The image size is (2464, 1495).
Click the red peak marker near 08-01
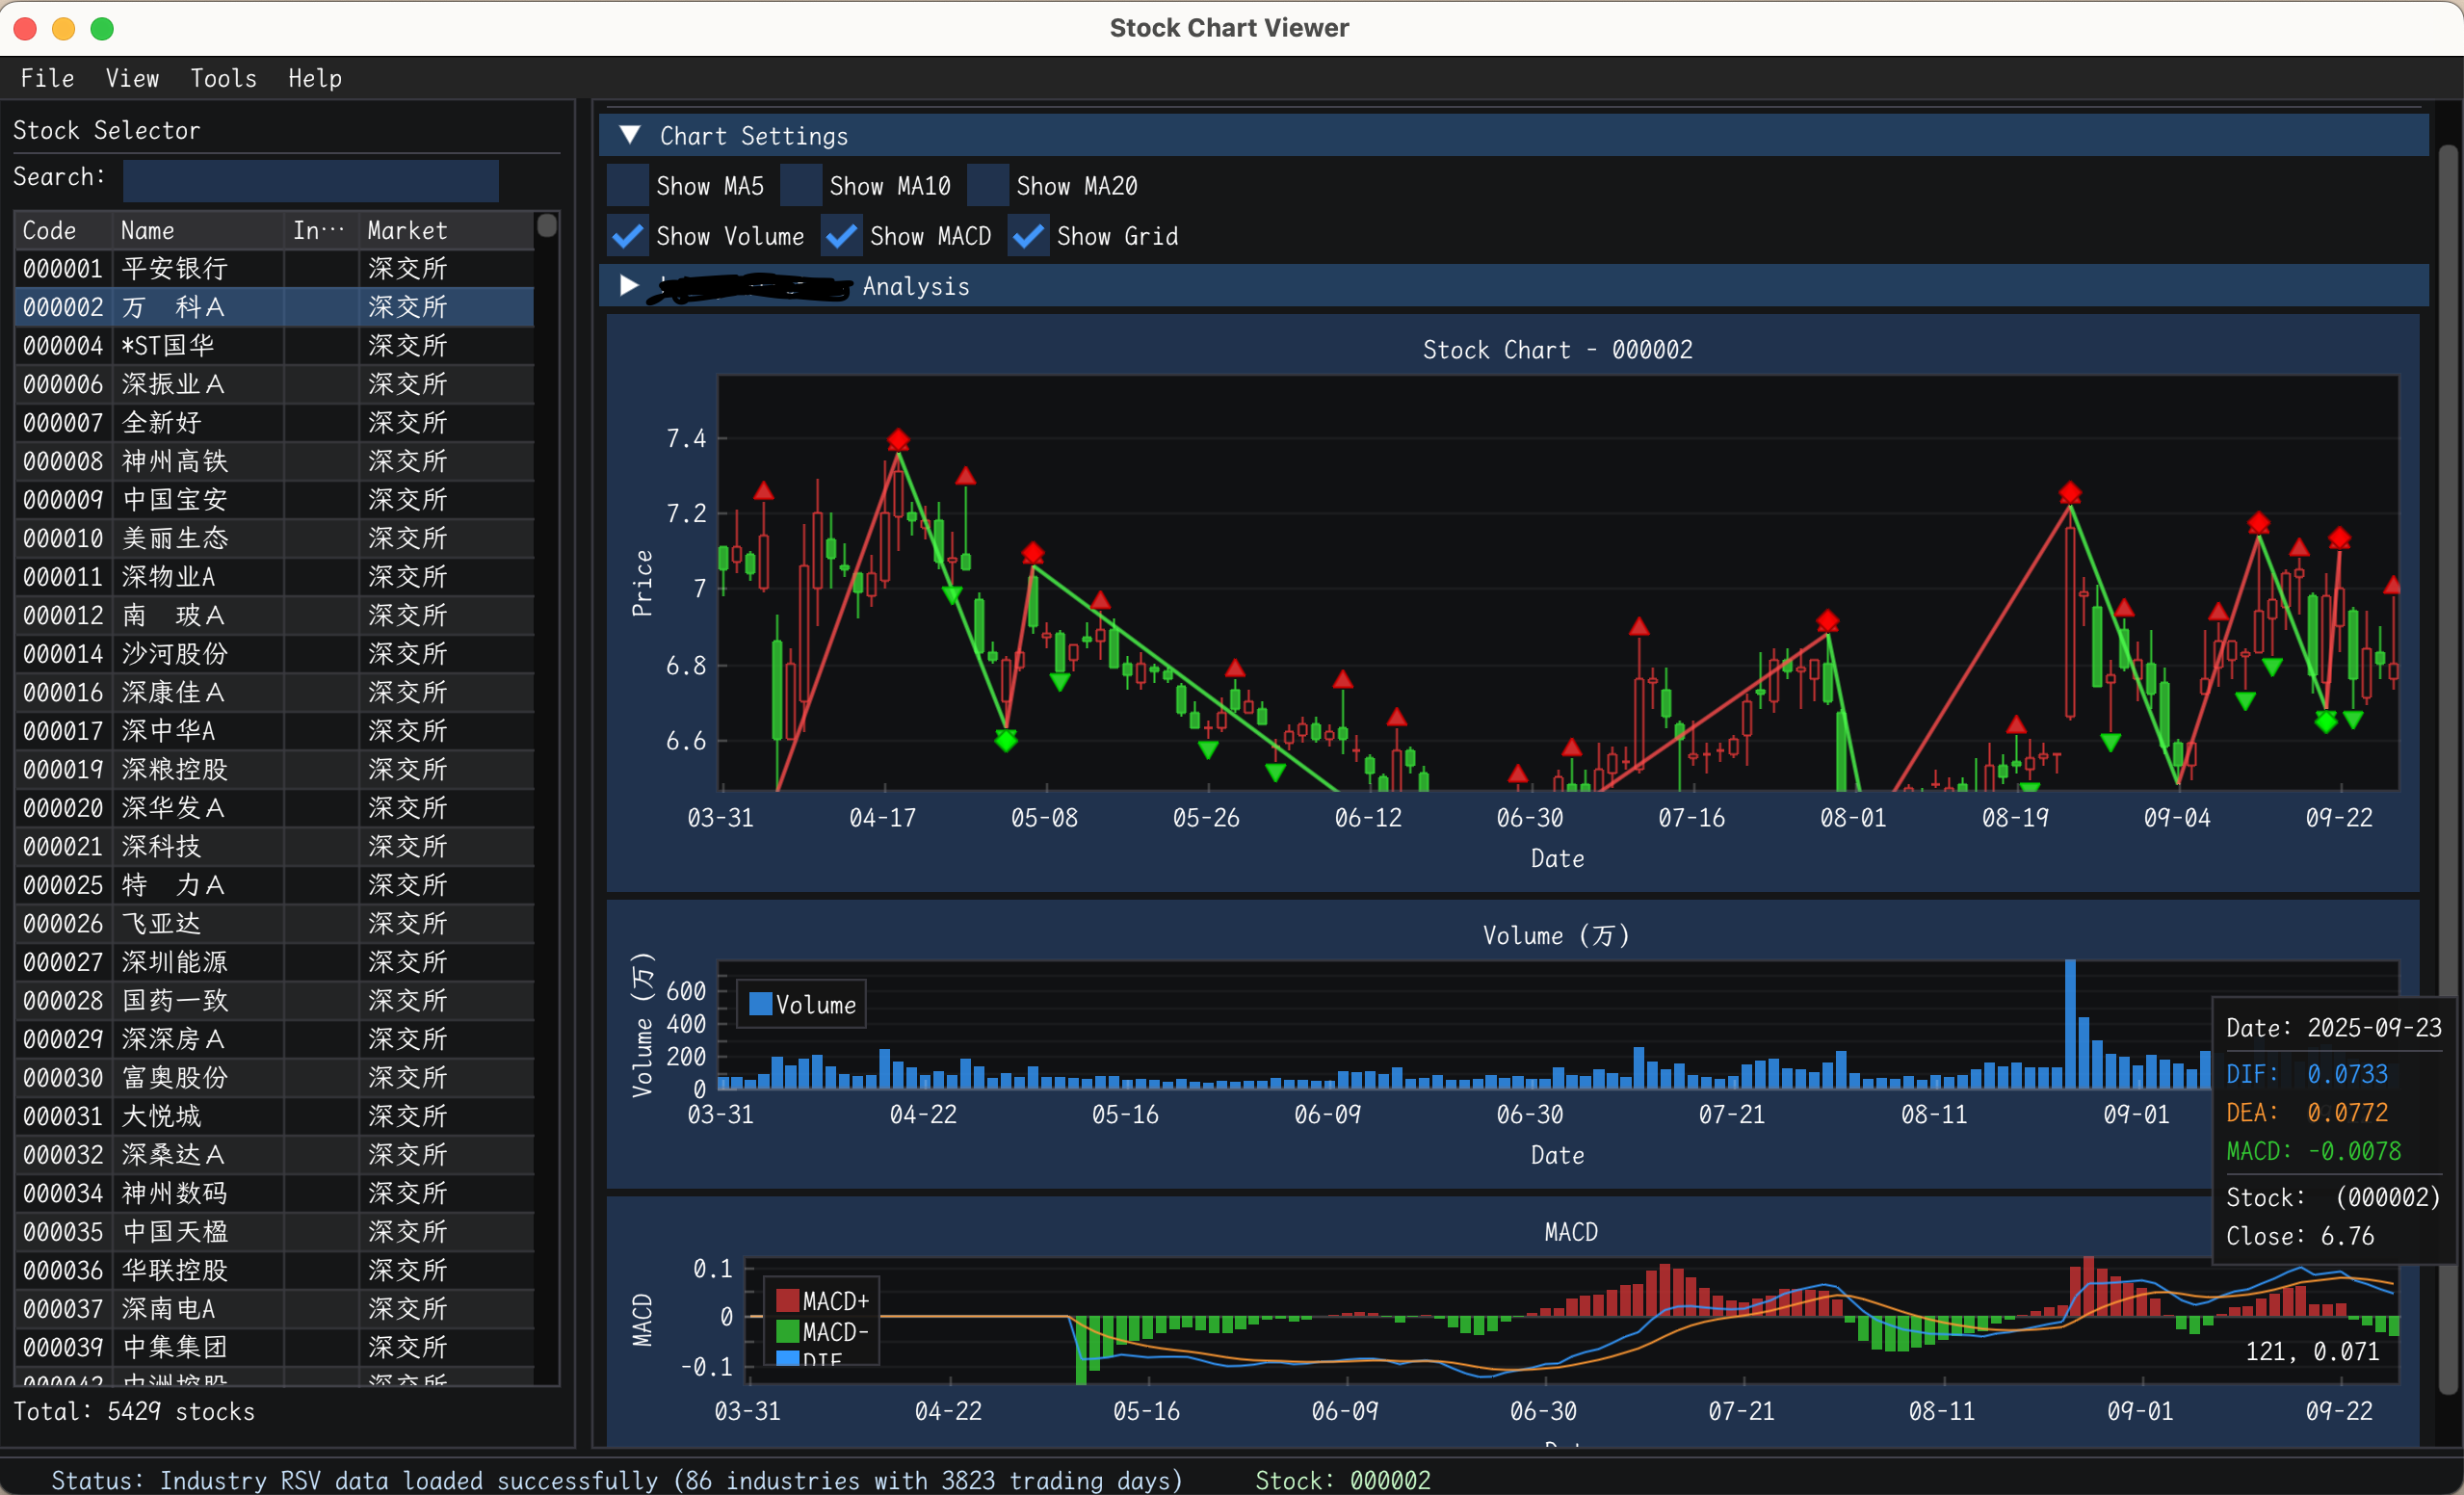pos(1827,621)
